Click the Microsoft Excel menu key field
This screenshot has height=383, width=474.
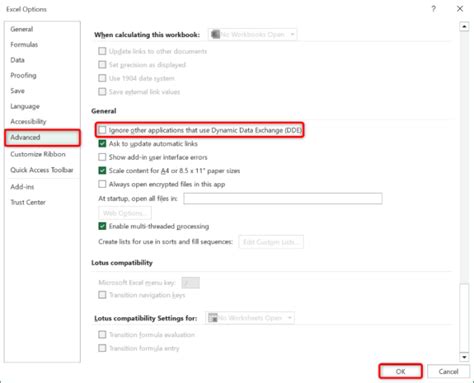coord(191,283)
